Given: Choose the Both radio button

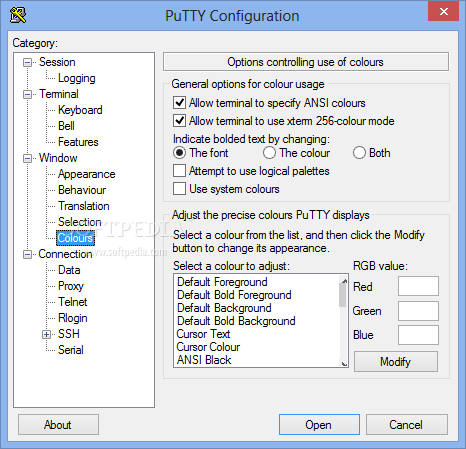Looking at the screenshot, I should 359,153.
